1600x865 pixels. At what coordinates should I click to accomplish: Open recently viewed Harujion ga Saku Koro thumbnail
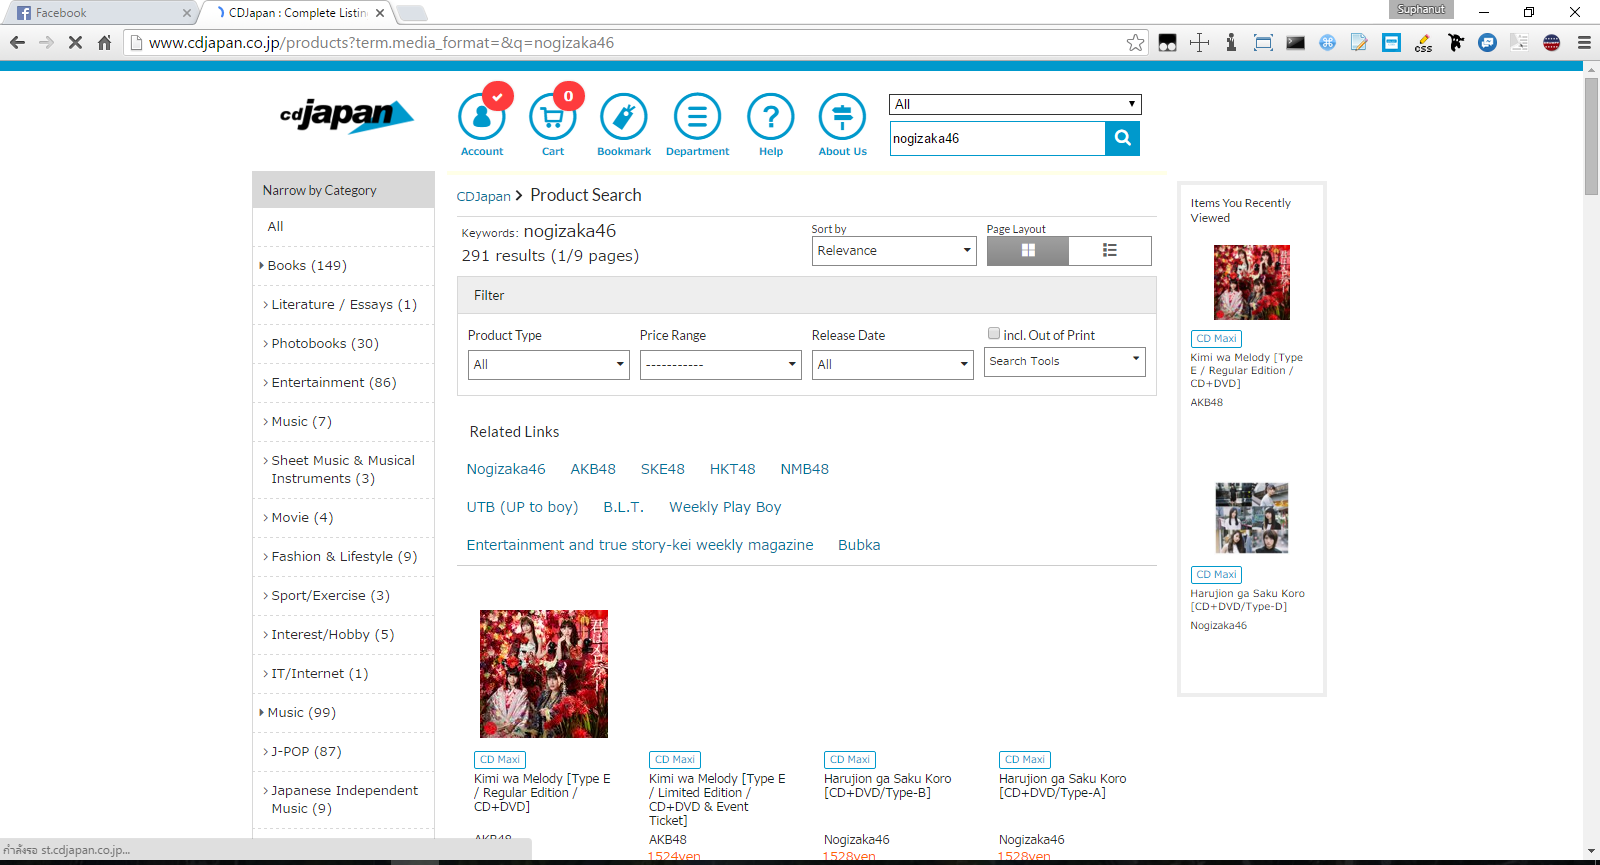click(1252, 518)
